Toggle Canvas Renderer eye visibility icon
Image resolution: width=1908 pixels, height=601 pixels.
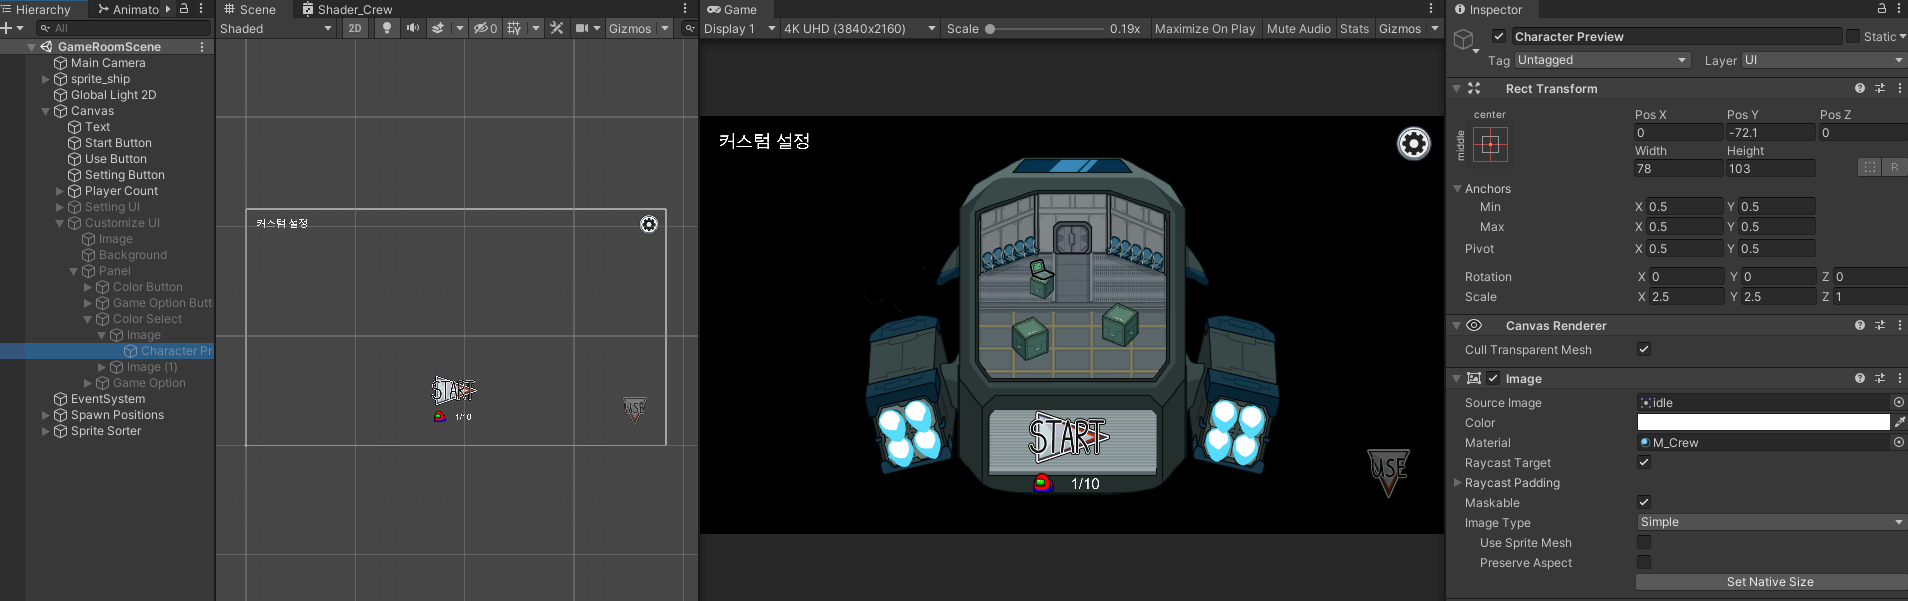(x=1474, y=325)
